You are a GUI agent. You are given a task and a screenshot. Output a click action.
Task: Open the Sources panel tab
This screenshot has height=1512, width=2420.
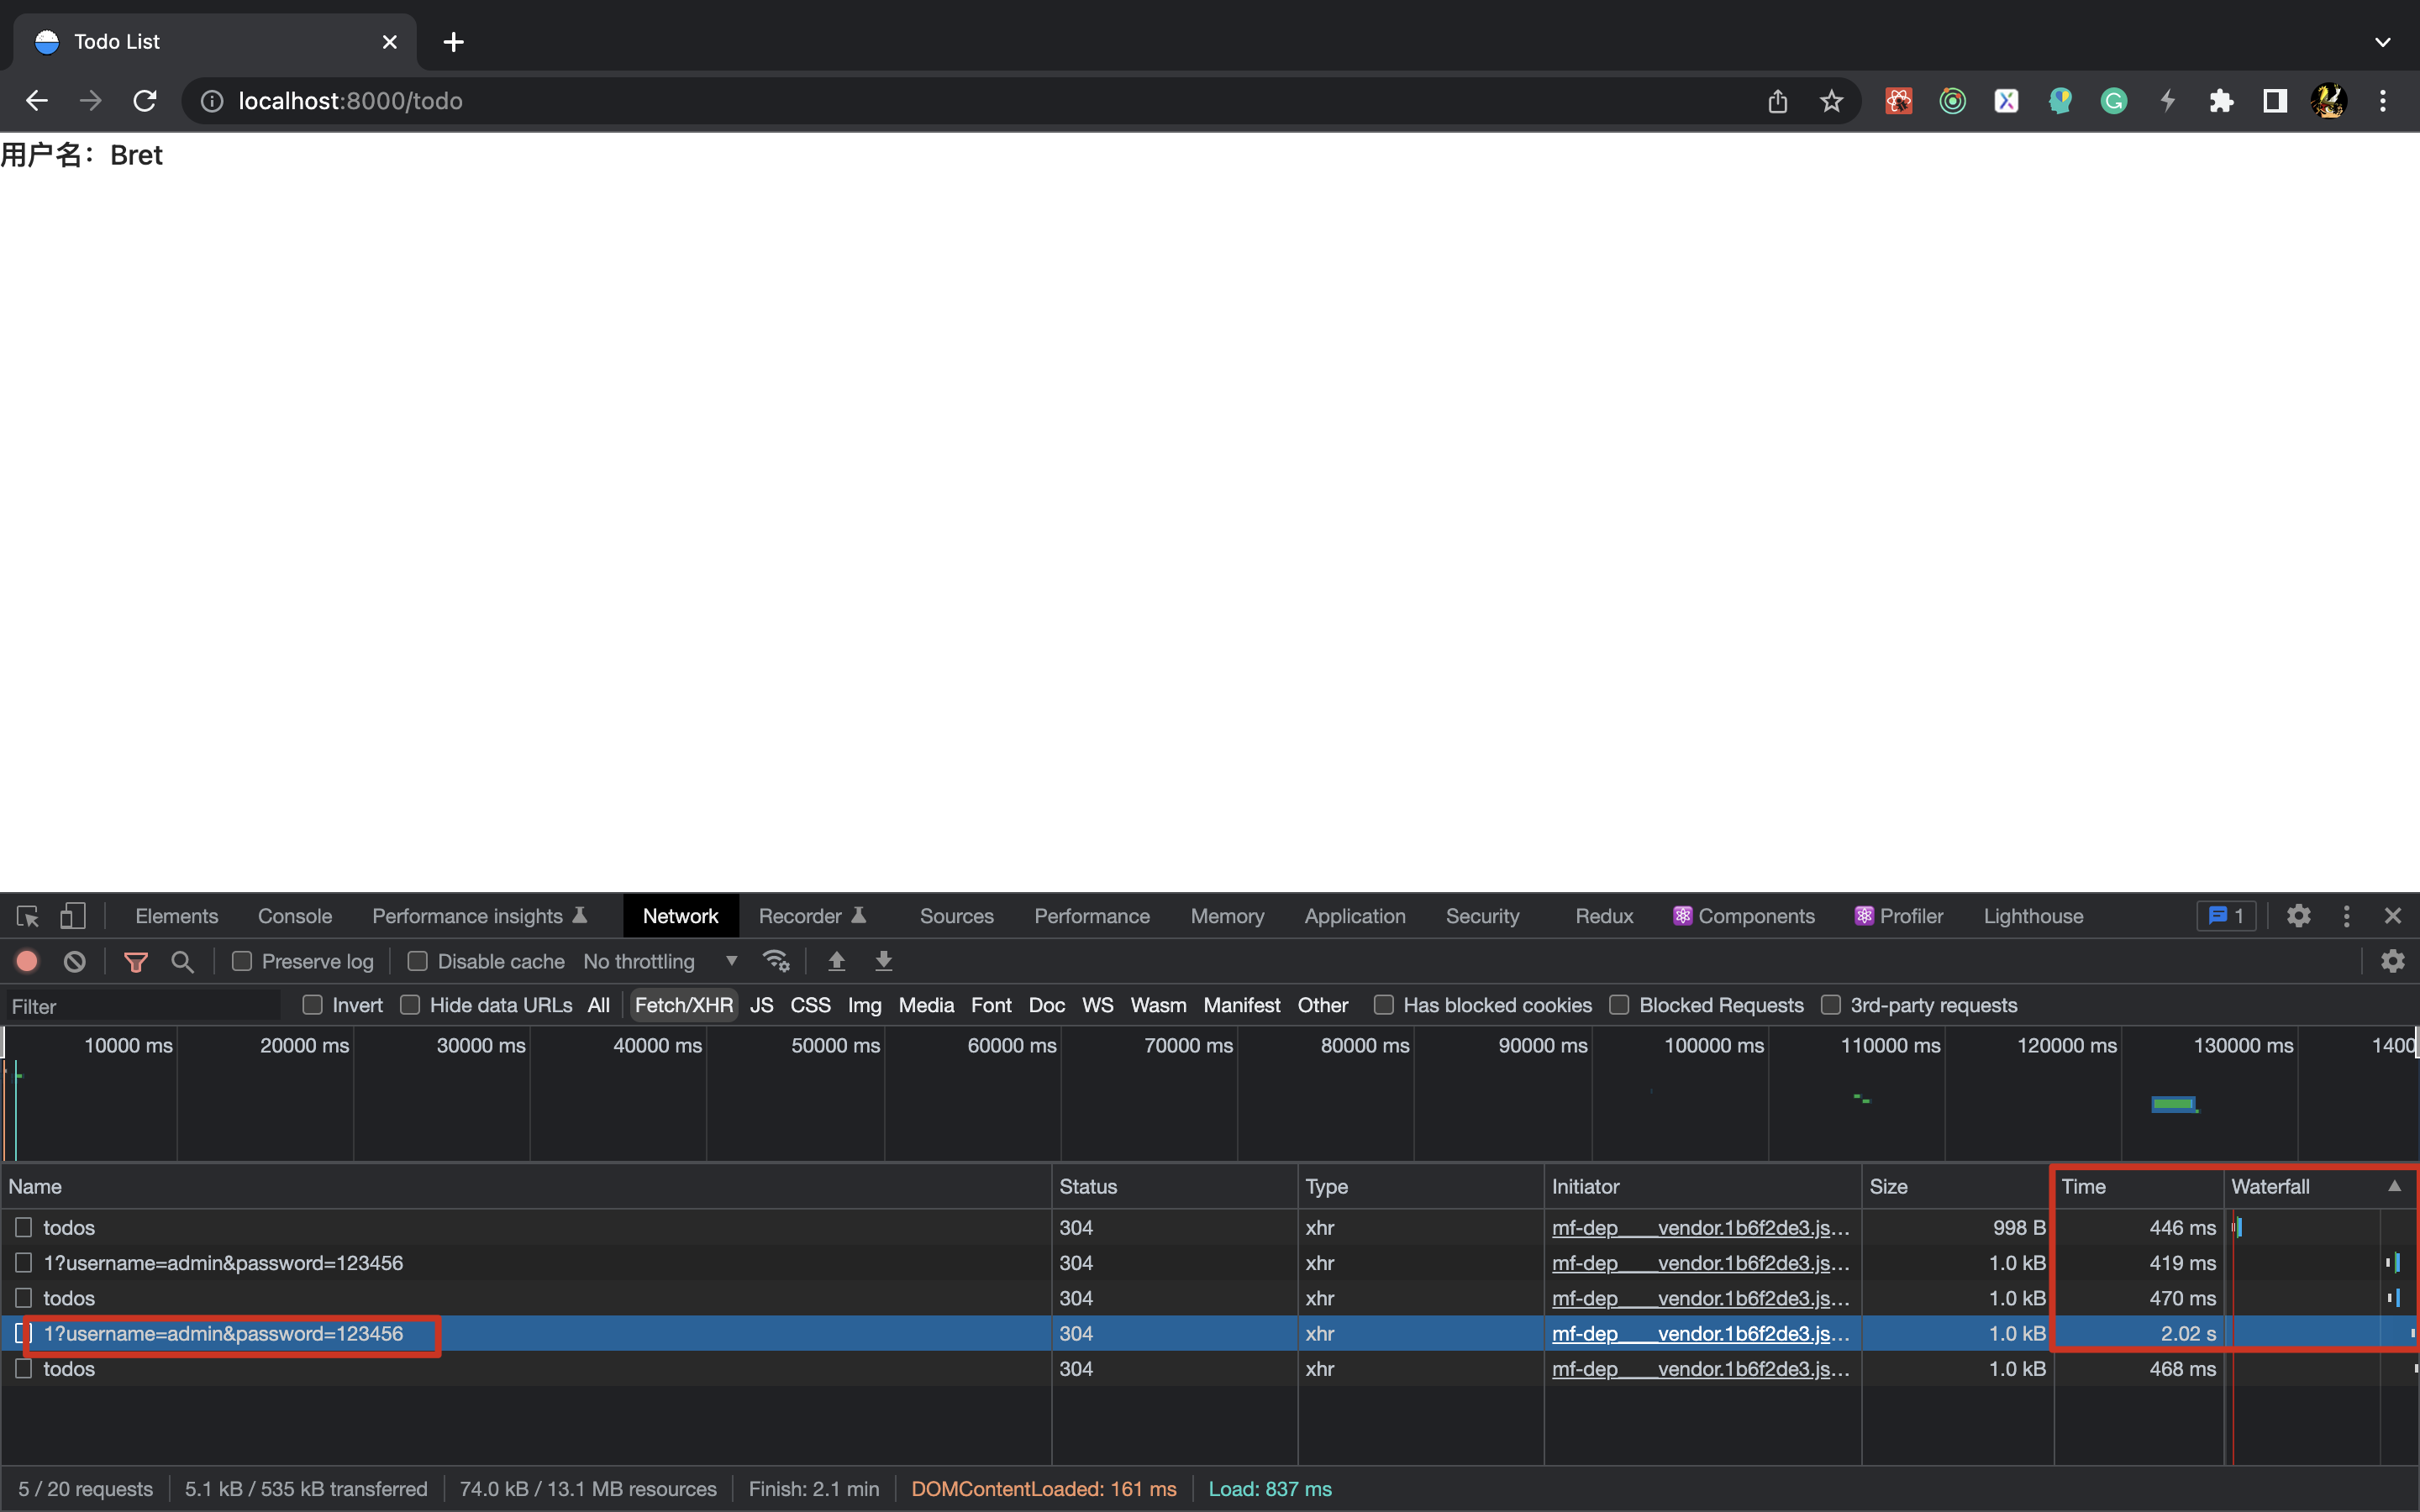[x=956, y=916]
